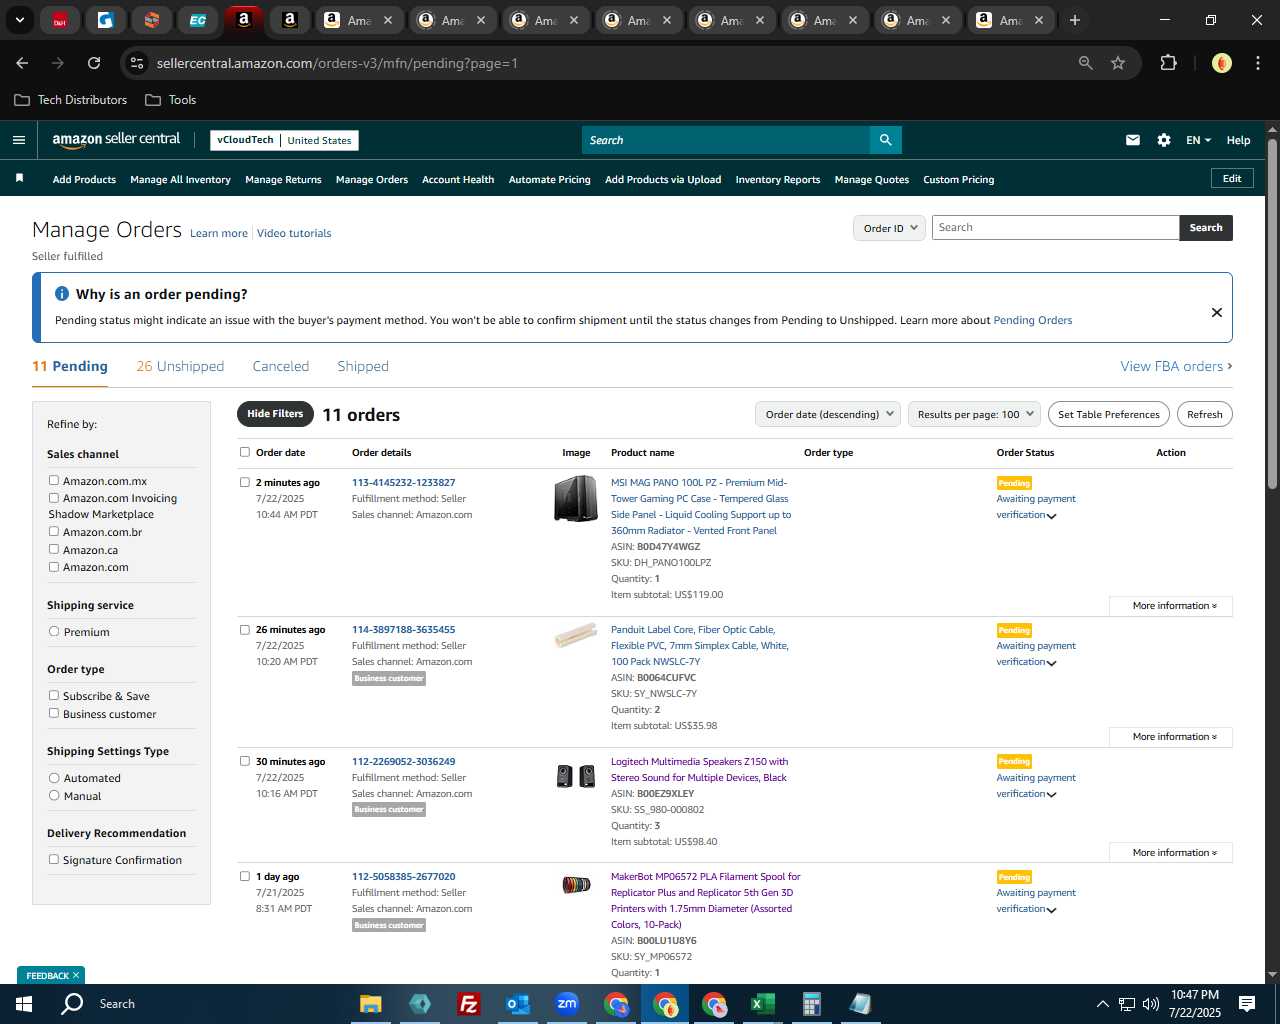
Task: Open Zoom from the taskbar
Action: pos(567,1004)
